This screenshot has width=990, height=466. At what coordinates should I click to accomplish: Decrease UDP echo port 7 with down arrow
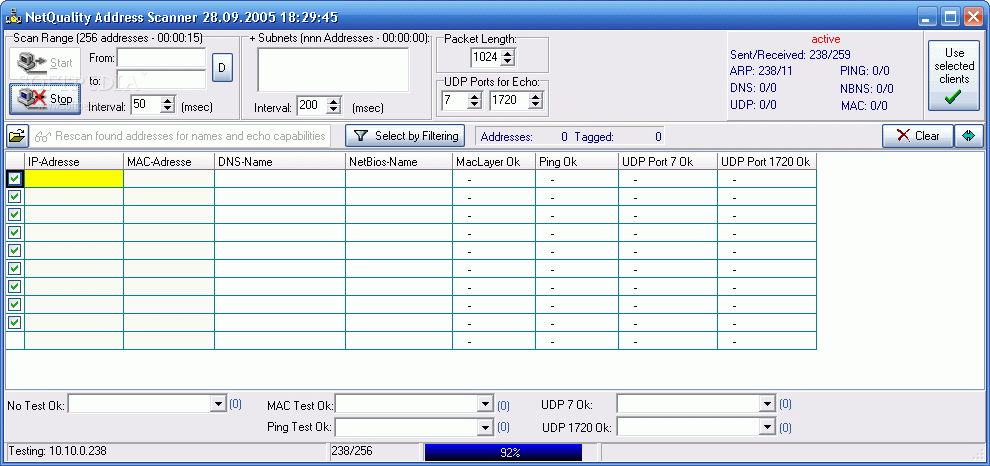coord(475,104)
